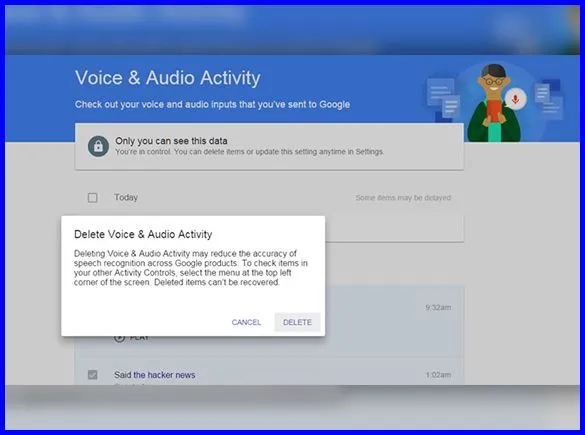Screen dimensions: 585x435
Task: Confirm deletion with the DELETE button
Action: point(297,322)
